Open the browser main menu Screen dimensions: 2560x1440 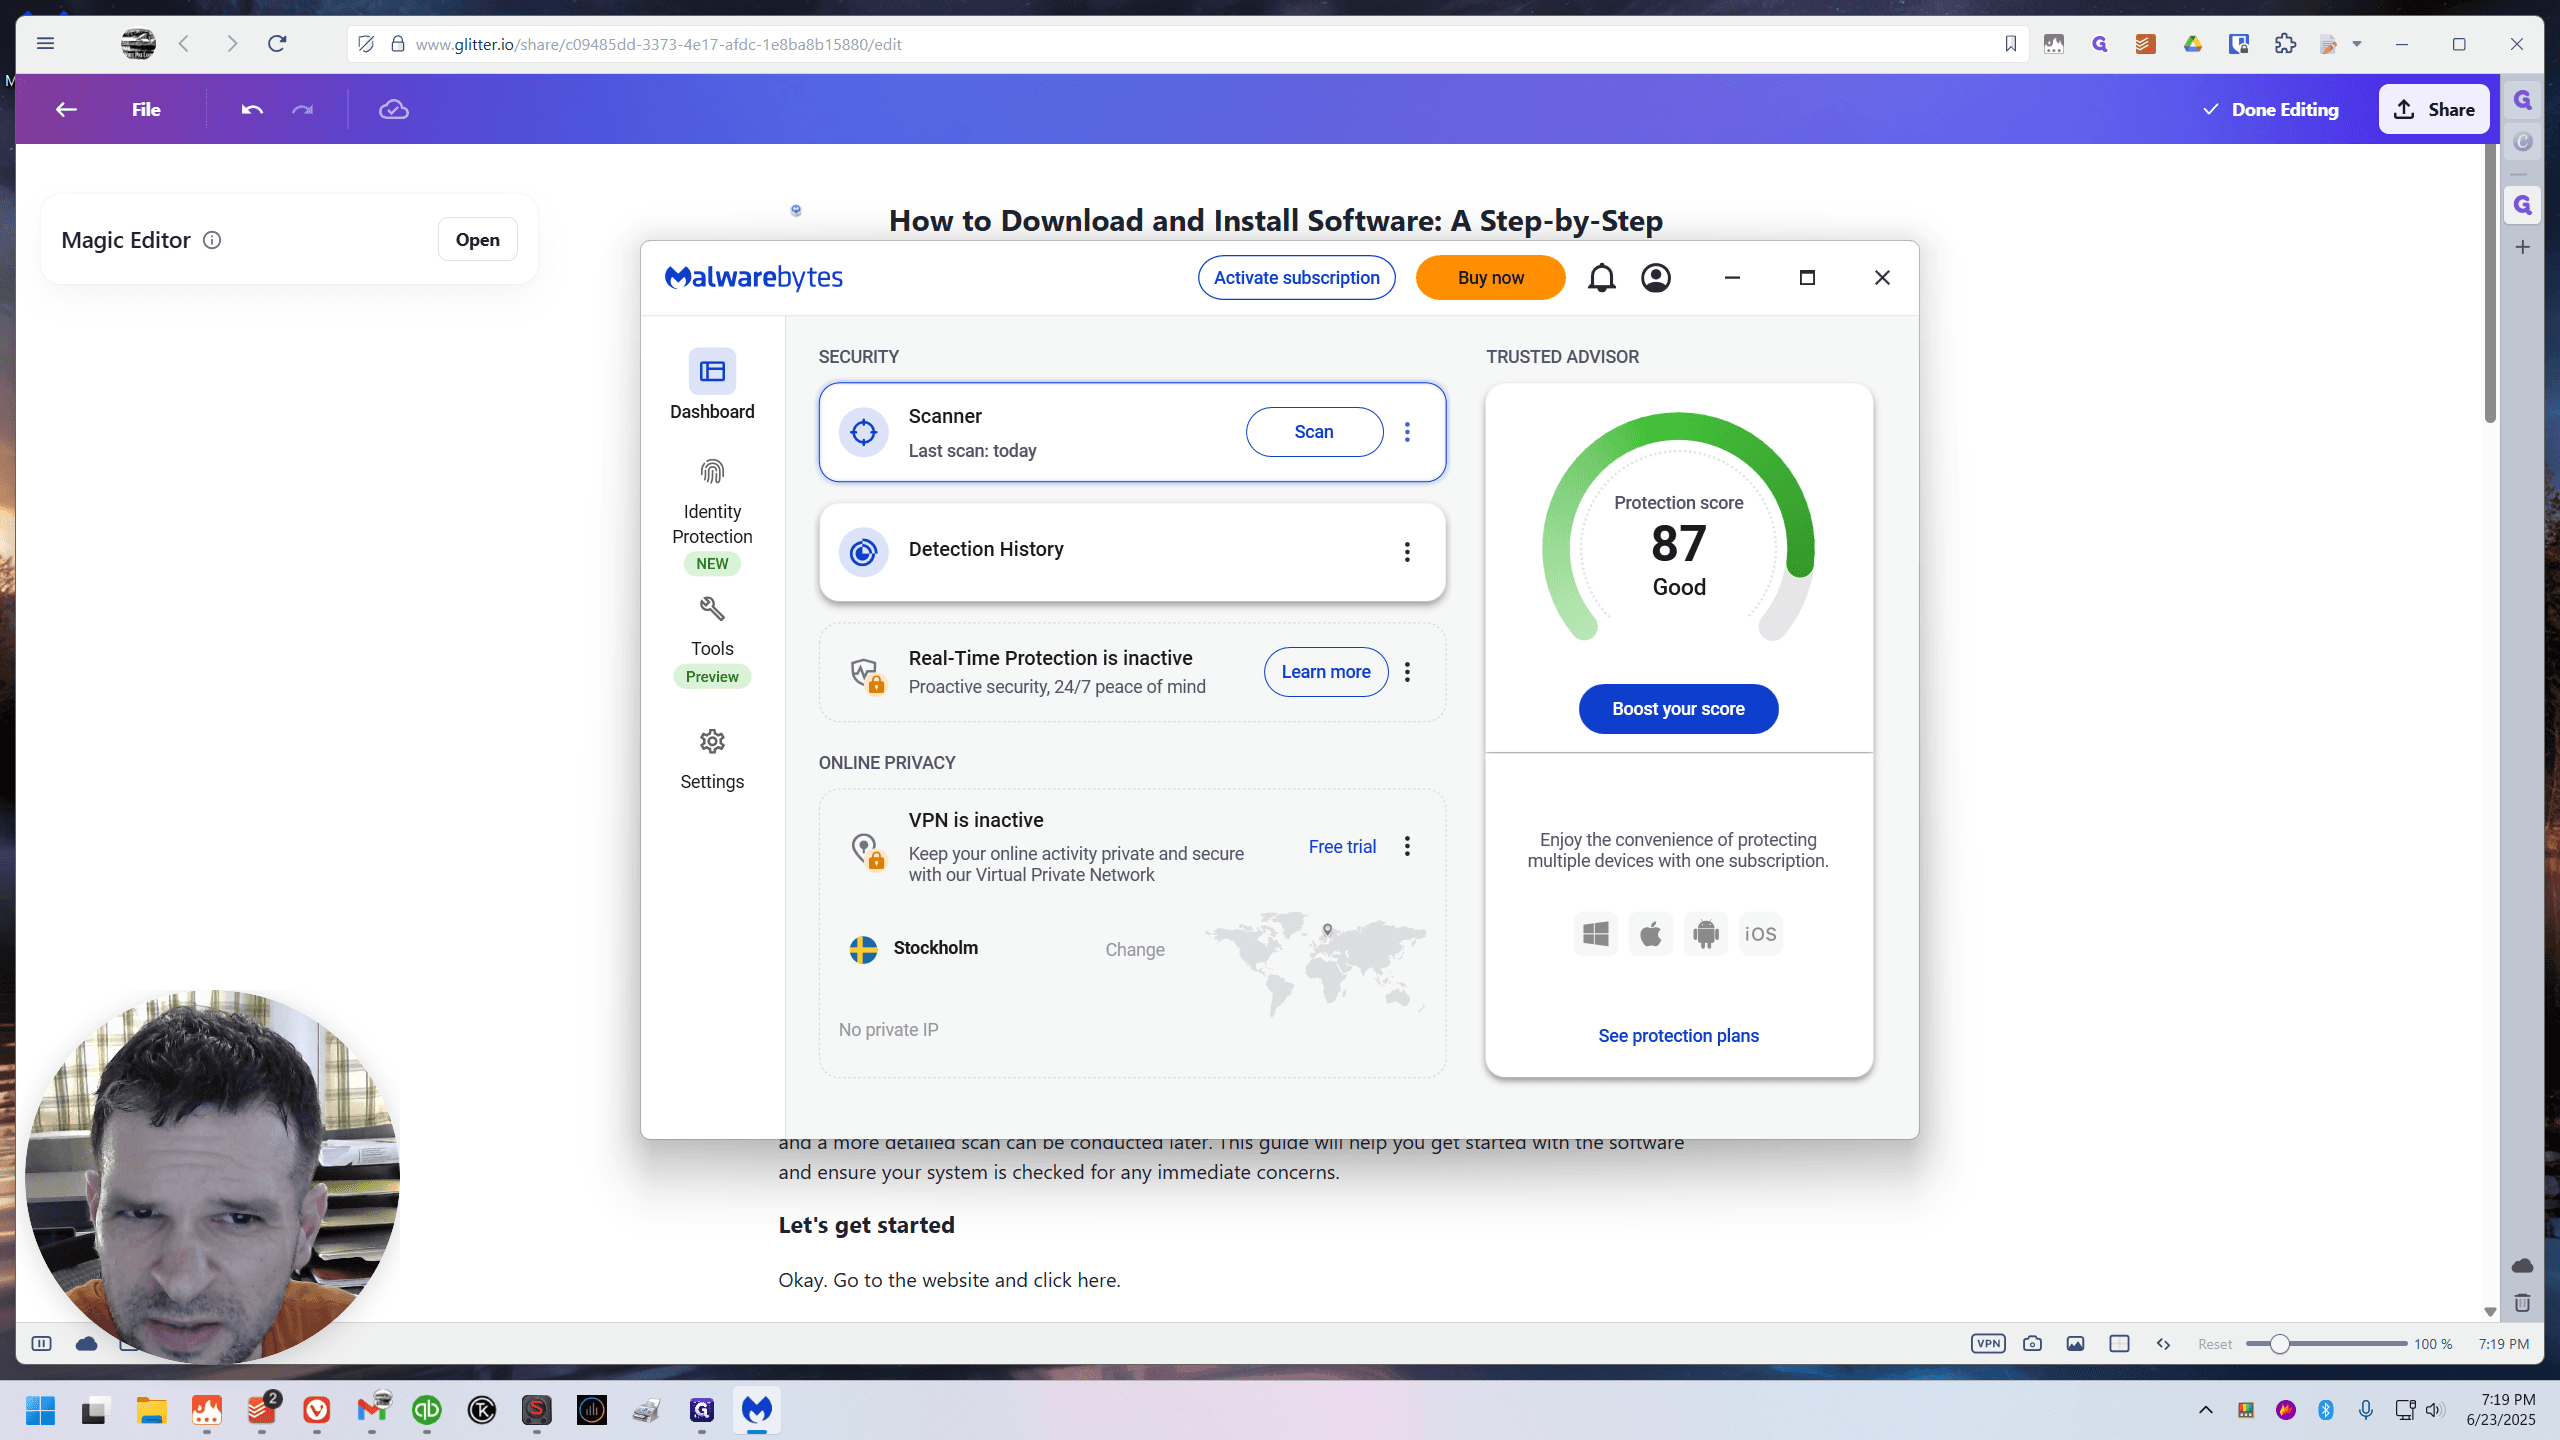(x=45, y=44)
